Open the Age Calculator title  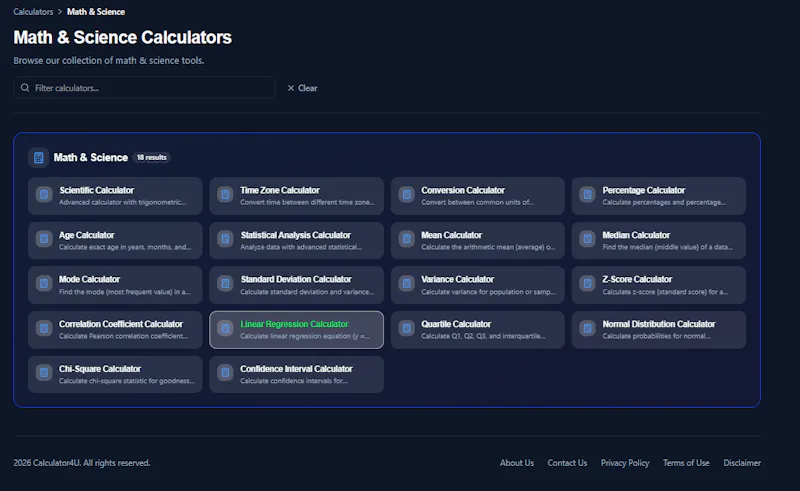point(87,235)
